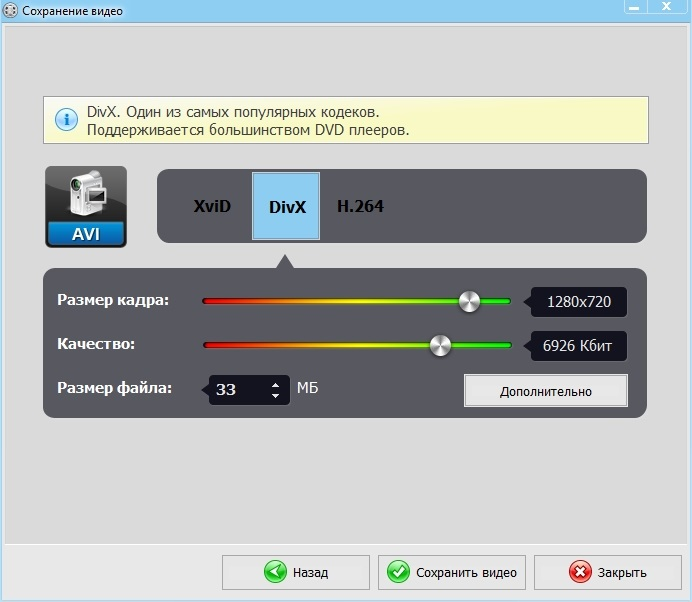Screen dimensions: 692x602
Task: Click the Качество label
Action: [x=96, y=344]
